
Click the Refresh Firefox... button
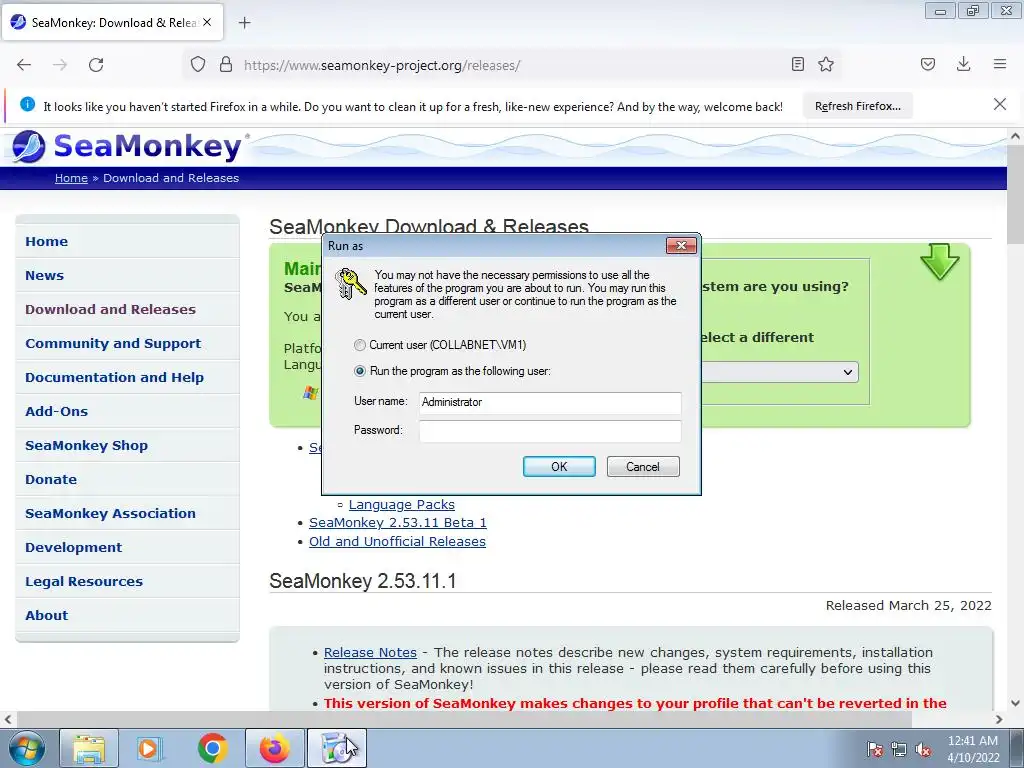tap(857, 106)
